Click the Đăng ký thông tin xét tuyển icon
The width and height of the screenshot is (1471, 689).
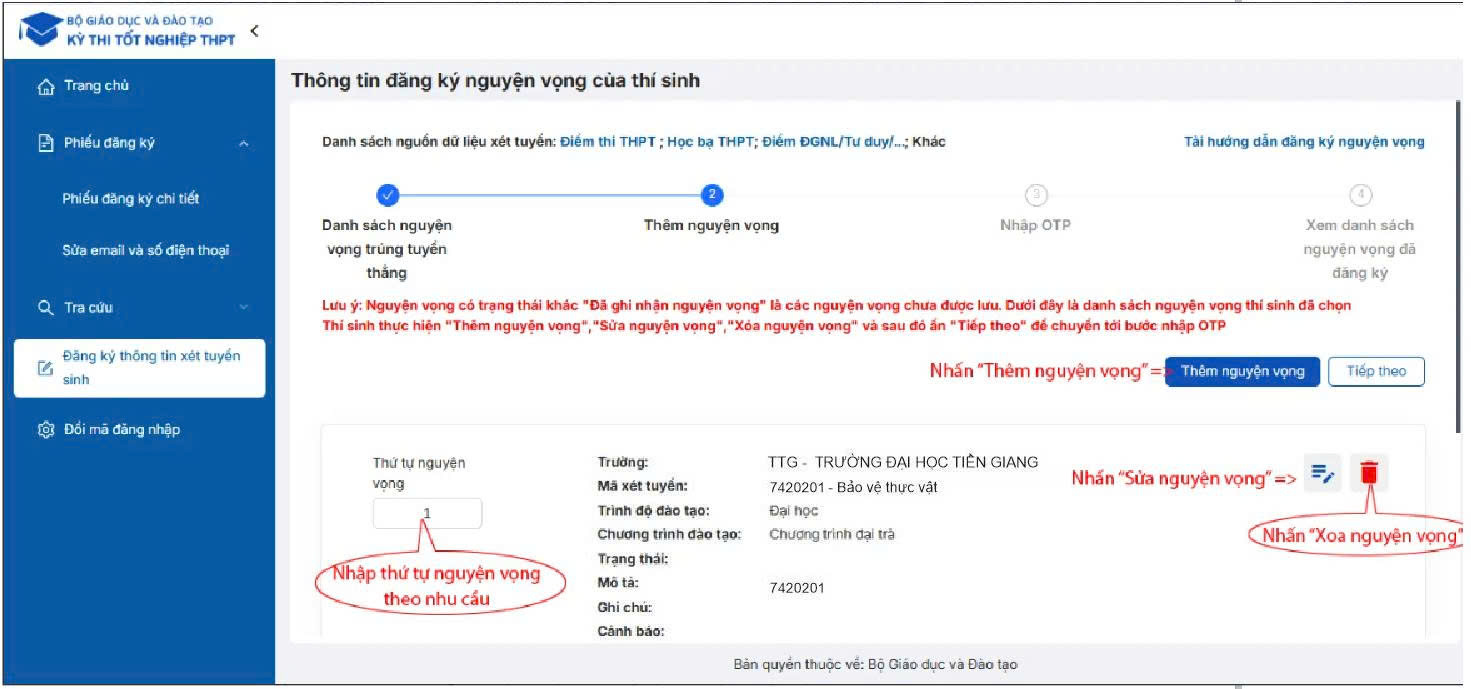pyautogui.click(x=45, y=368)
